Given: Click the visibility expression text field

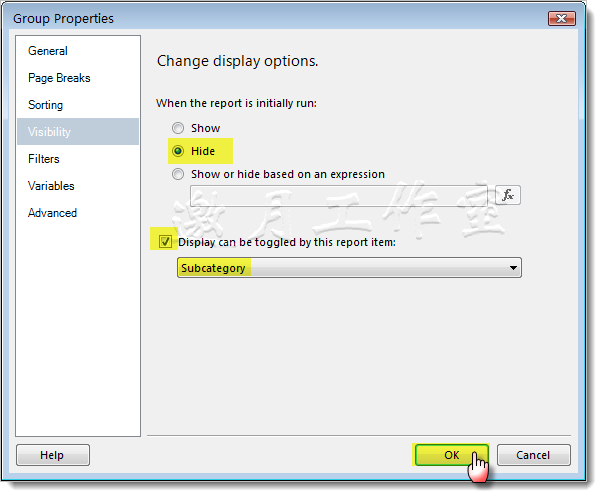Looking at the screenshot, I should 339,196.
